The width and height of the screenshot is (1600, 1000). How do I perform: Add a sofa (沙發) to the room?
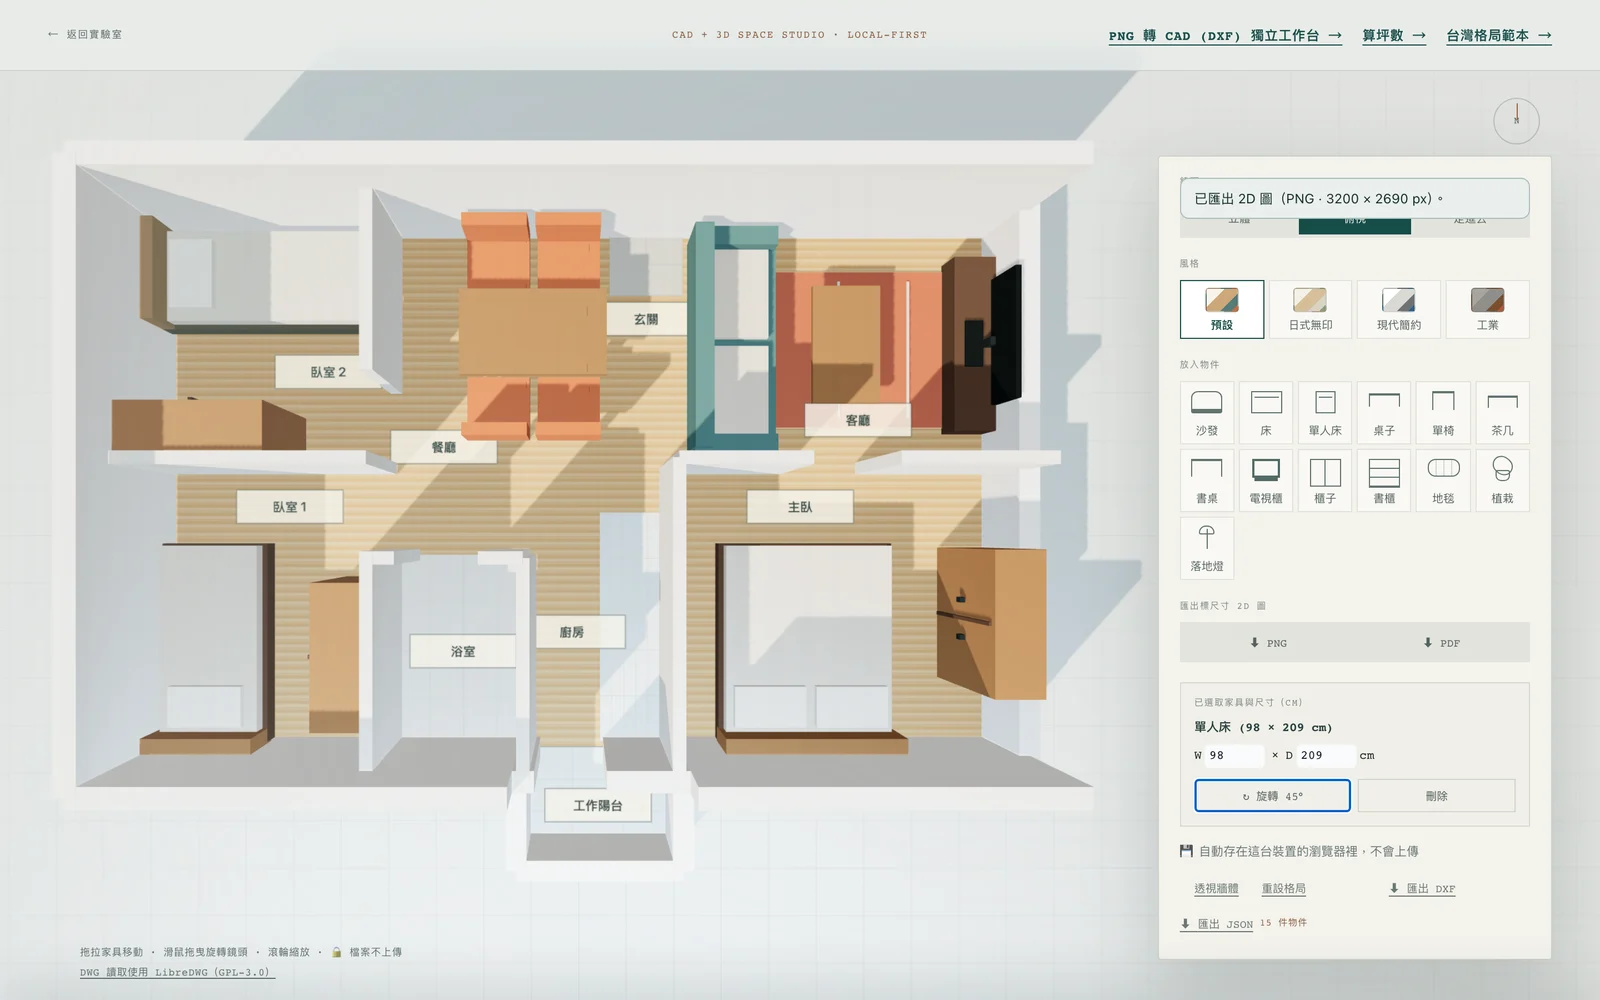coord(1206,413)
